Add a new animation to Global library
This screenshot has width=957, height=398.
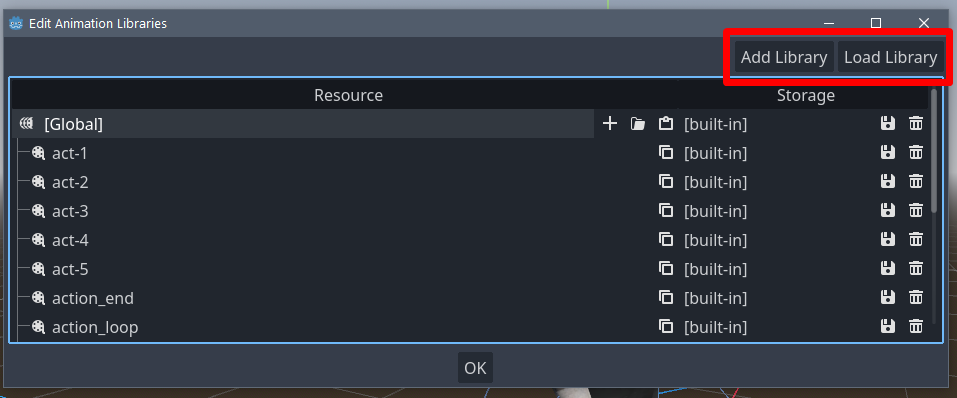(610, 124)
